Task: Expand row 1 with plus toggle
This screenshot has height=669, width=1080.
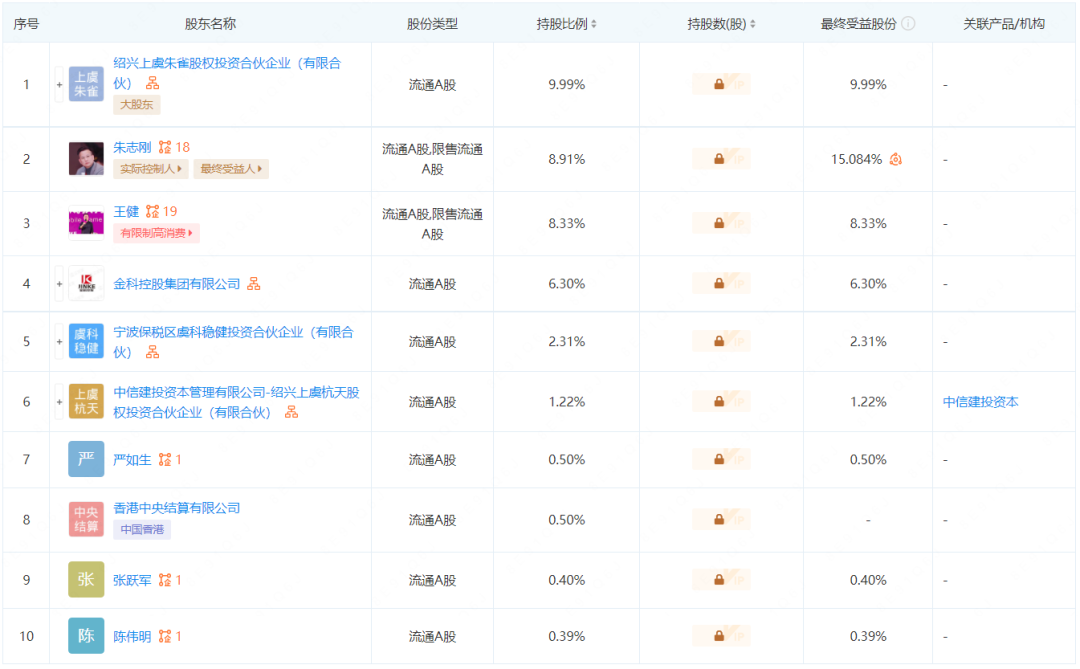Action: [59, 85]
